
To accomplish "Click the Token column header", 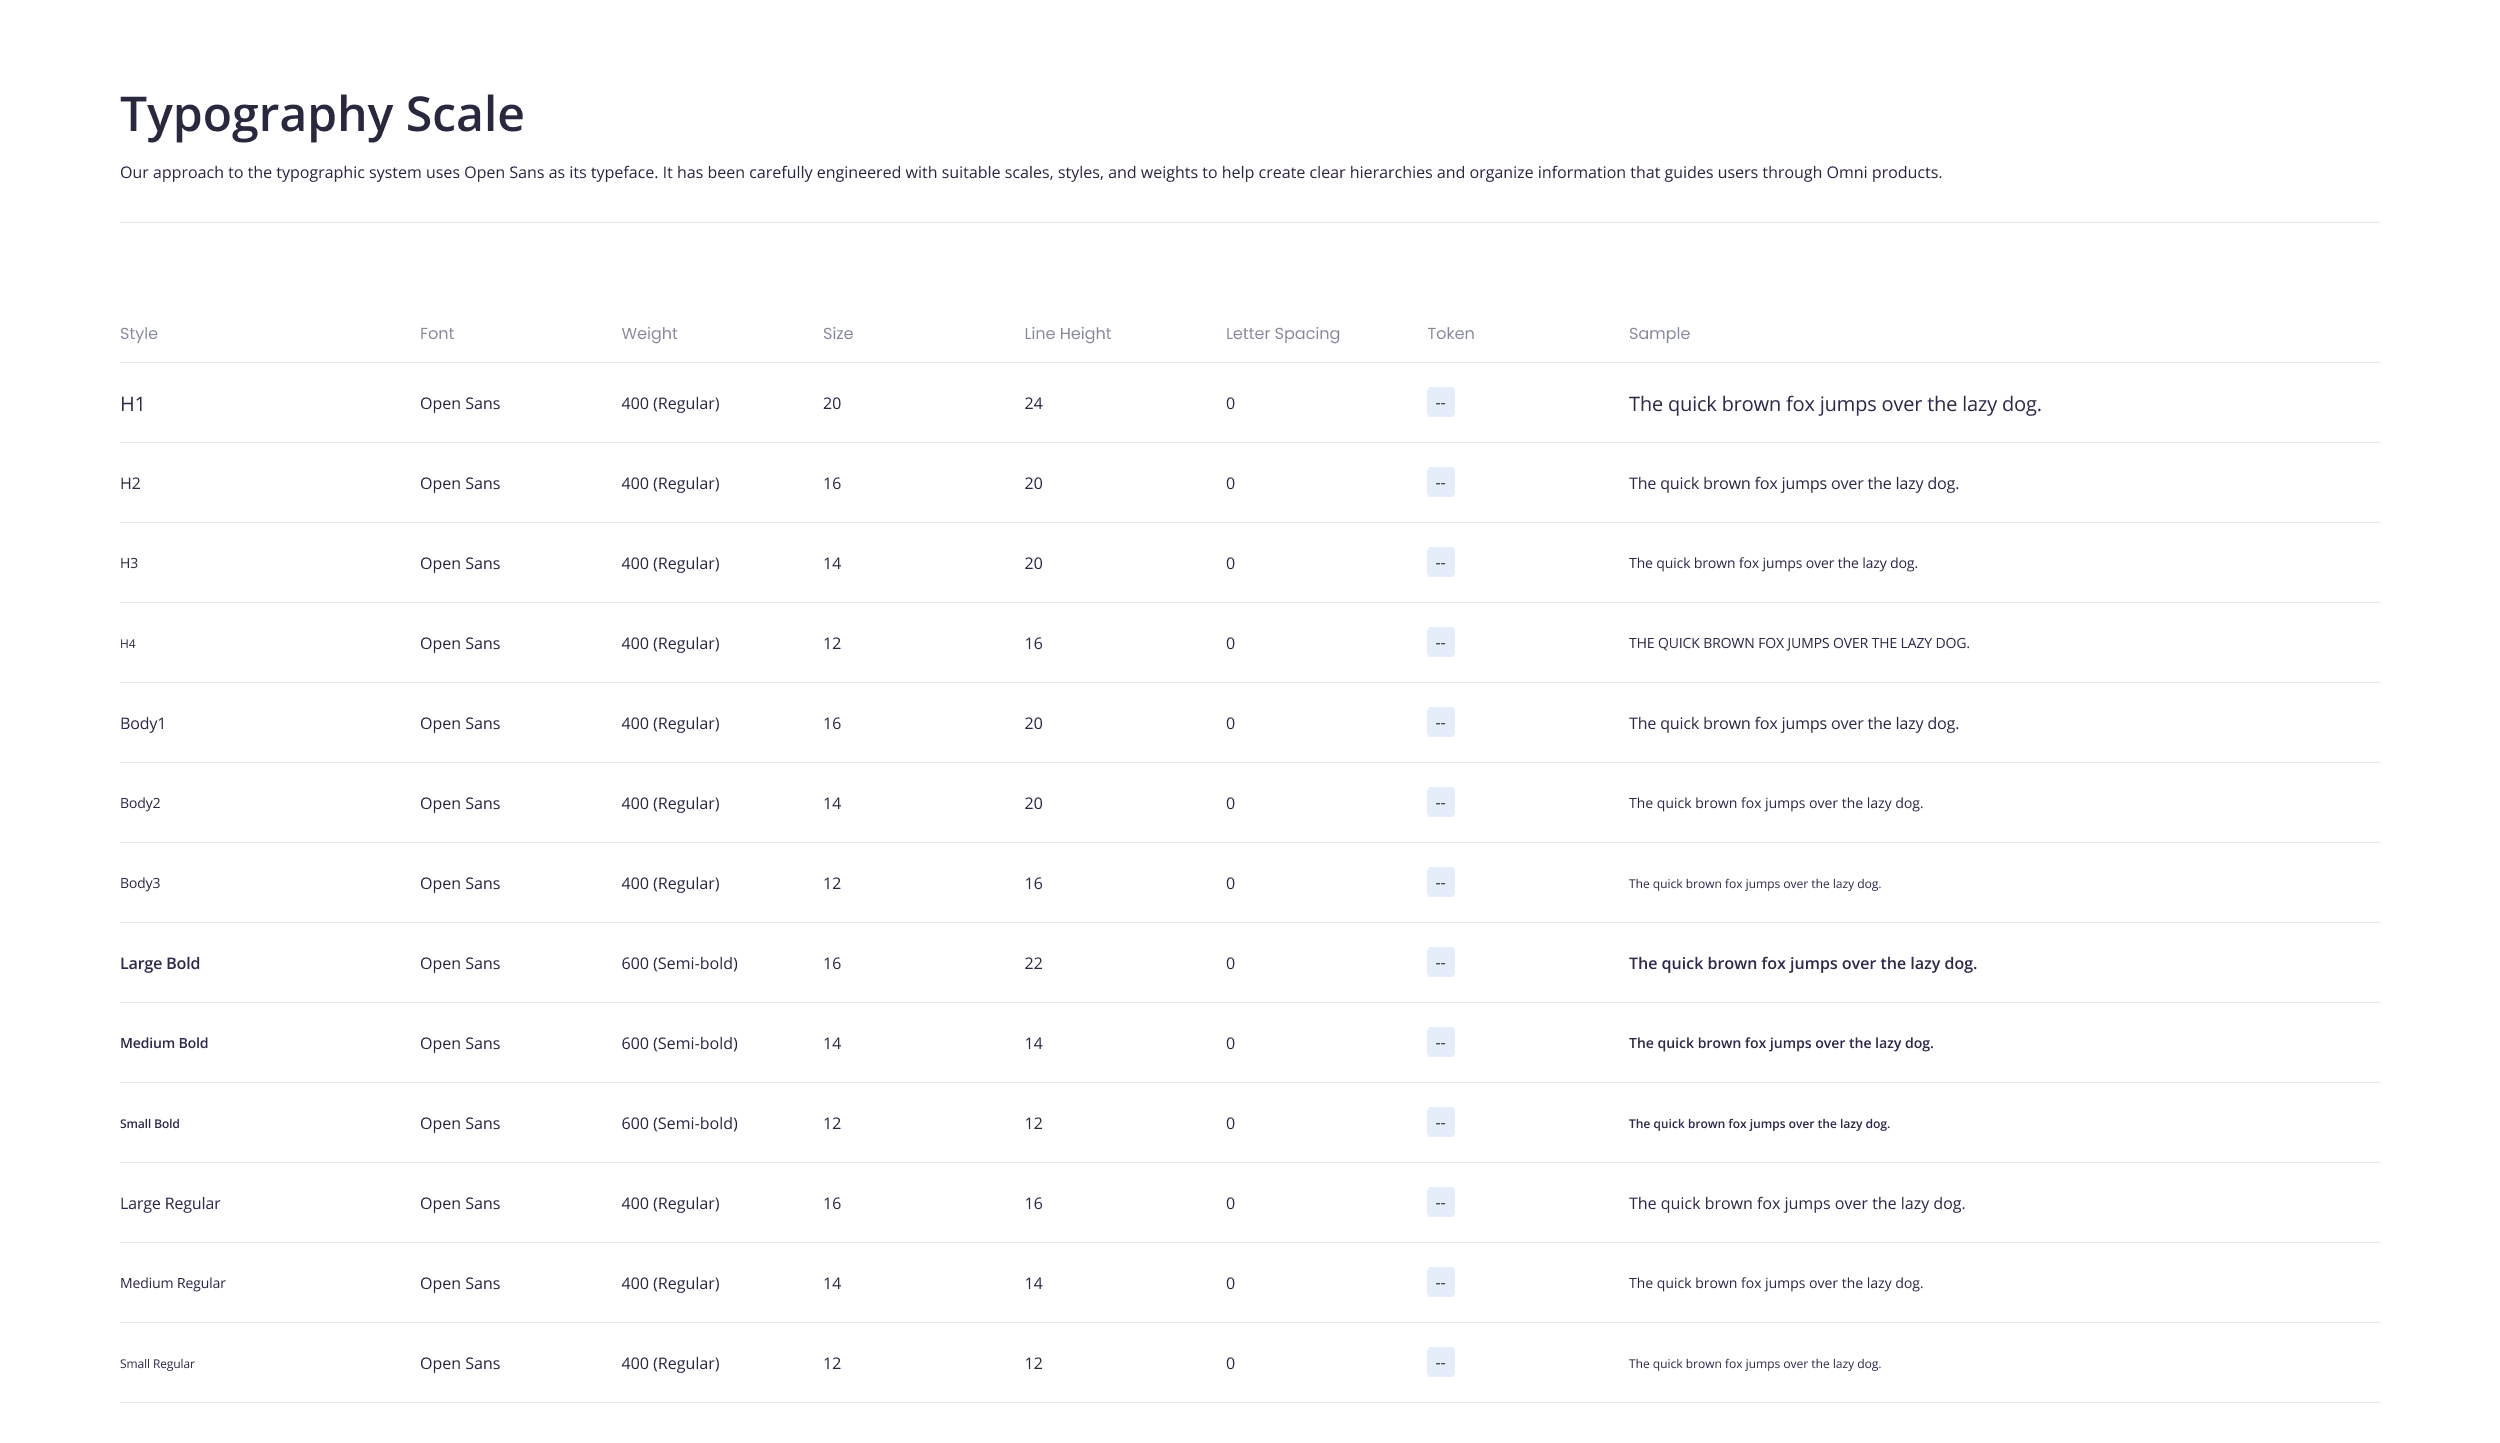I will click(x=1450, y=333).
